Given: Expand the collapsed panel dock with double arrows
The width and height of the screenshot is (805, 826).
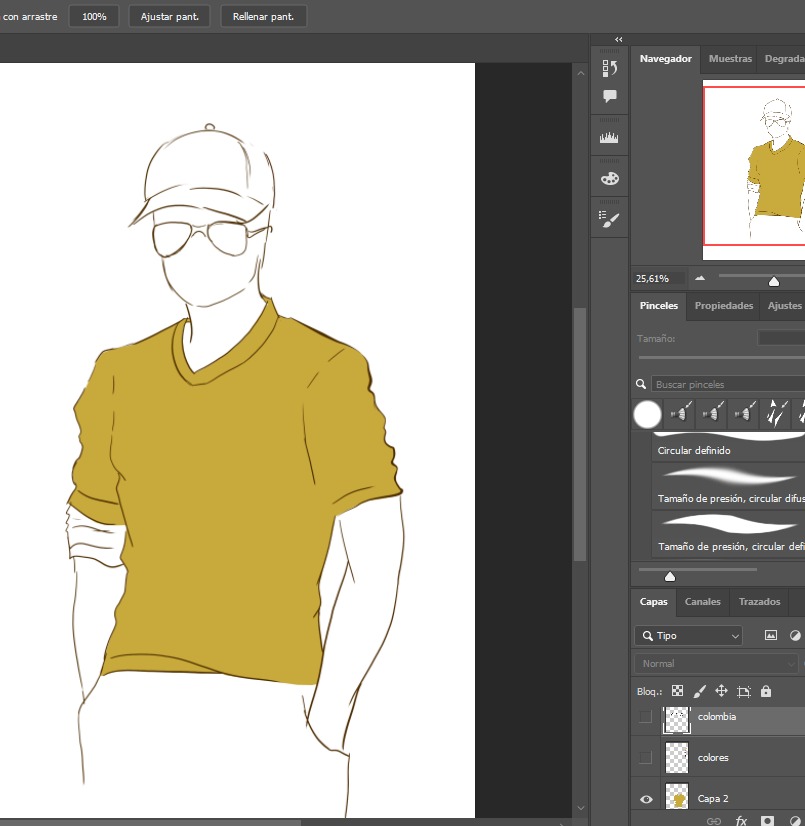Looking at the screenshot, I should (619, 40).
